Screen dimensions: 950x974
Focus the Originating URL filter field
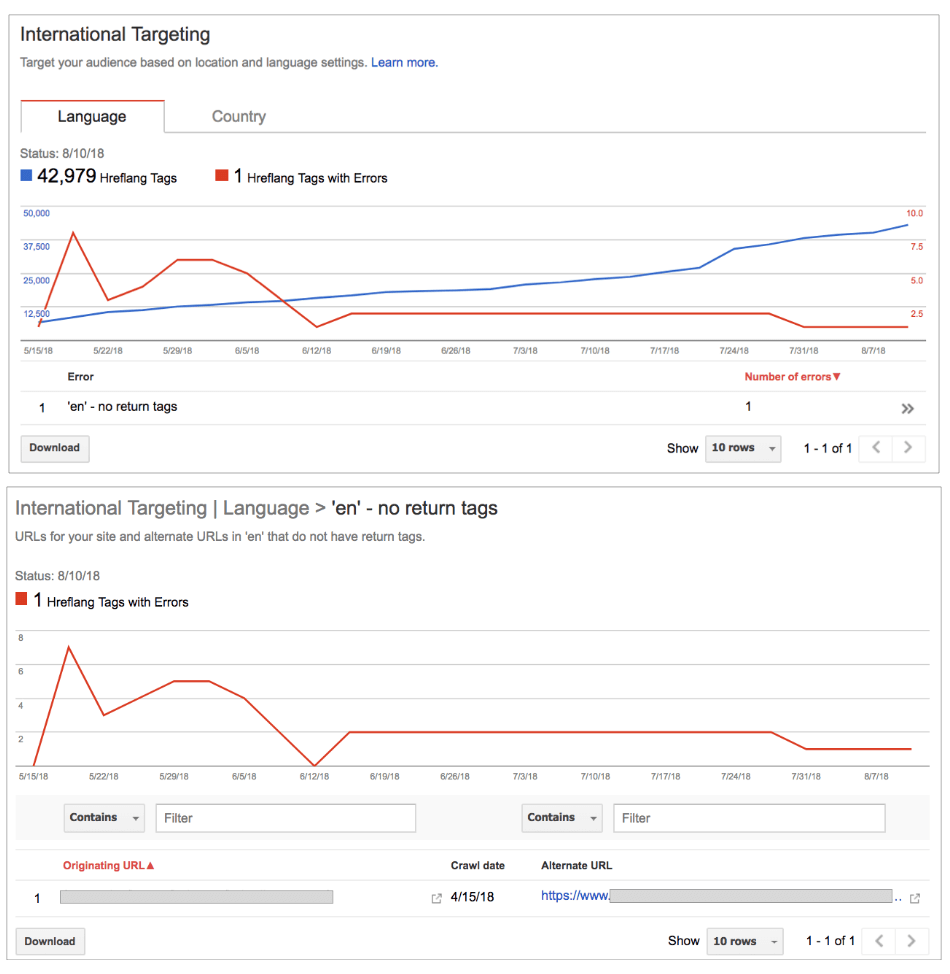point(285,818)
